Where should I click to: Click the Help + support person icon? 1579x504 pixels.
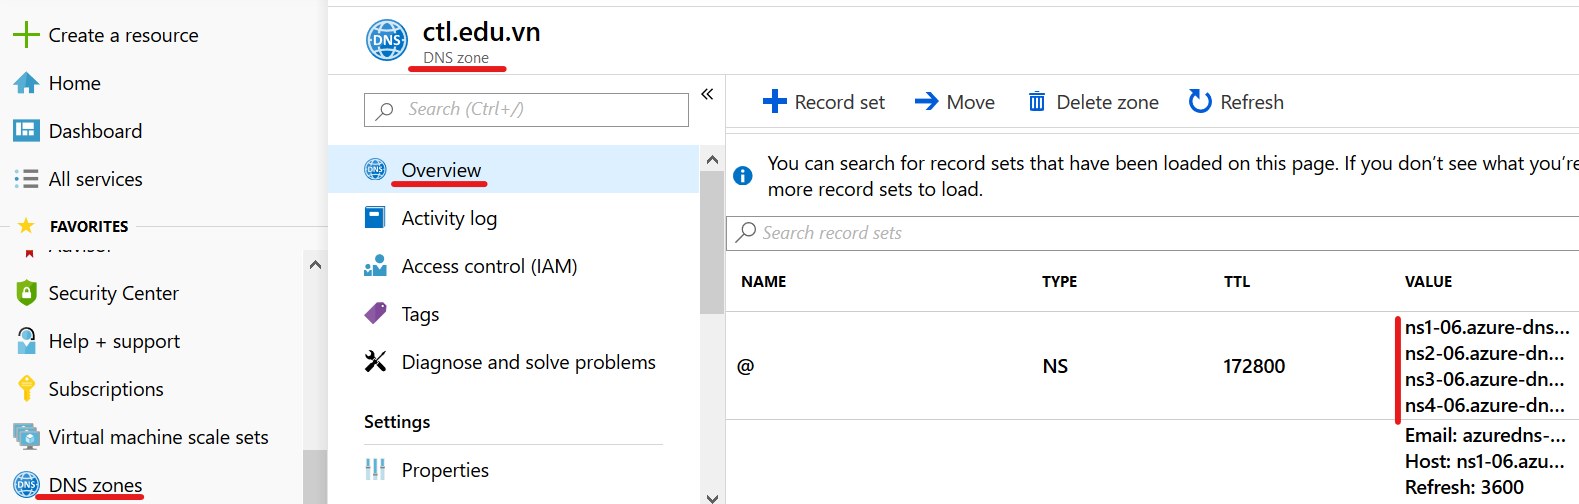coord(27,341)
